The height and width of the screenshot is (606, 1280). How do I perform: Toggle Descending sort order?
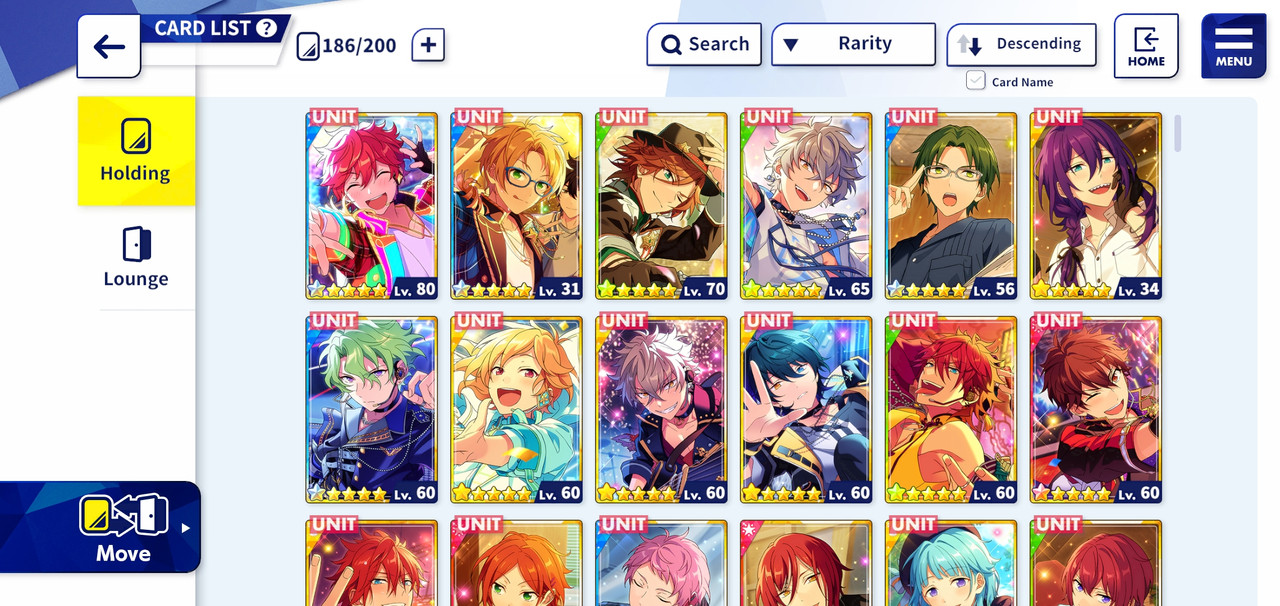[1021, 44]
